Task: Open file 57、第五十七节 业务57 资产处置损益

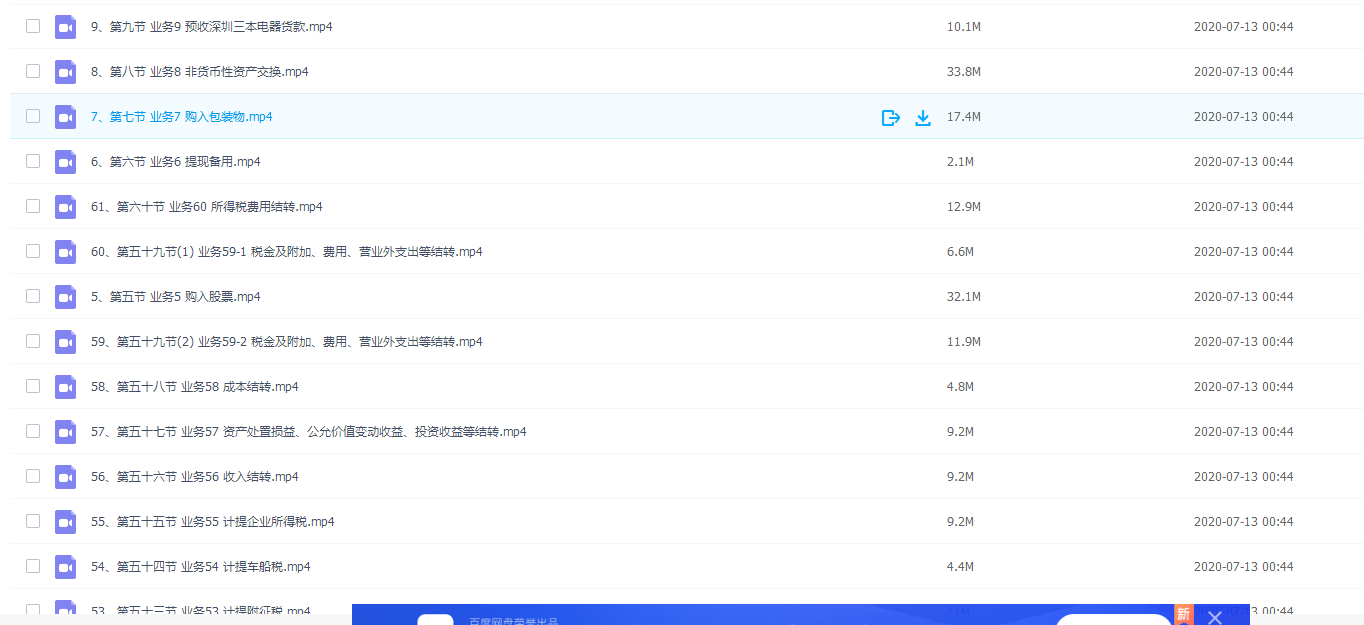Action: (308, 432)
